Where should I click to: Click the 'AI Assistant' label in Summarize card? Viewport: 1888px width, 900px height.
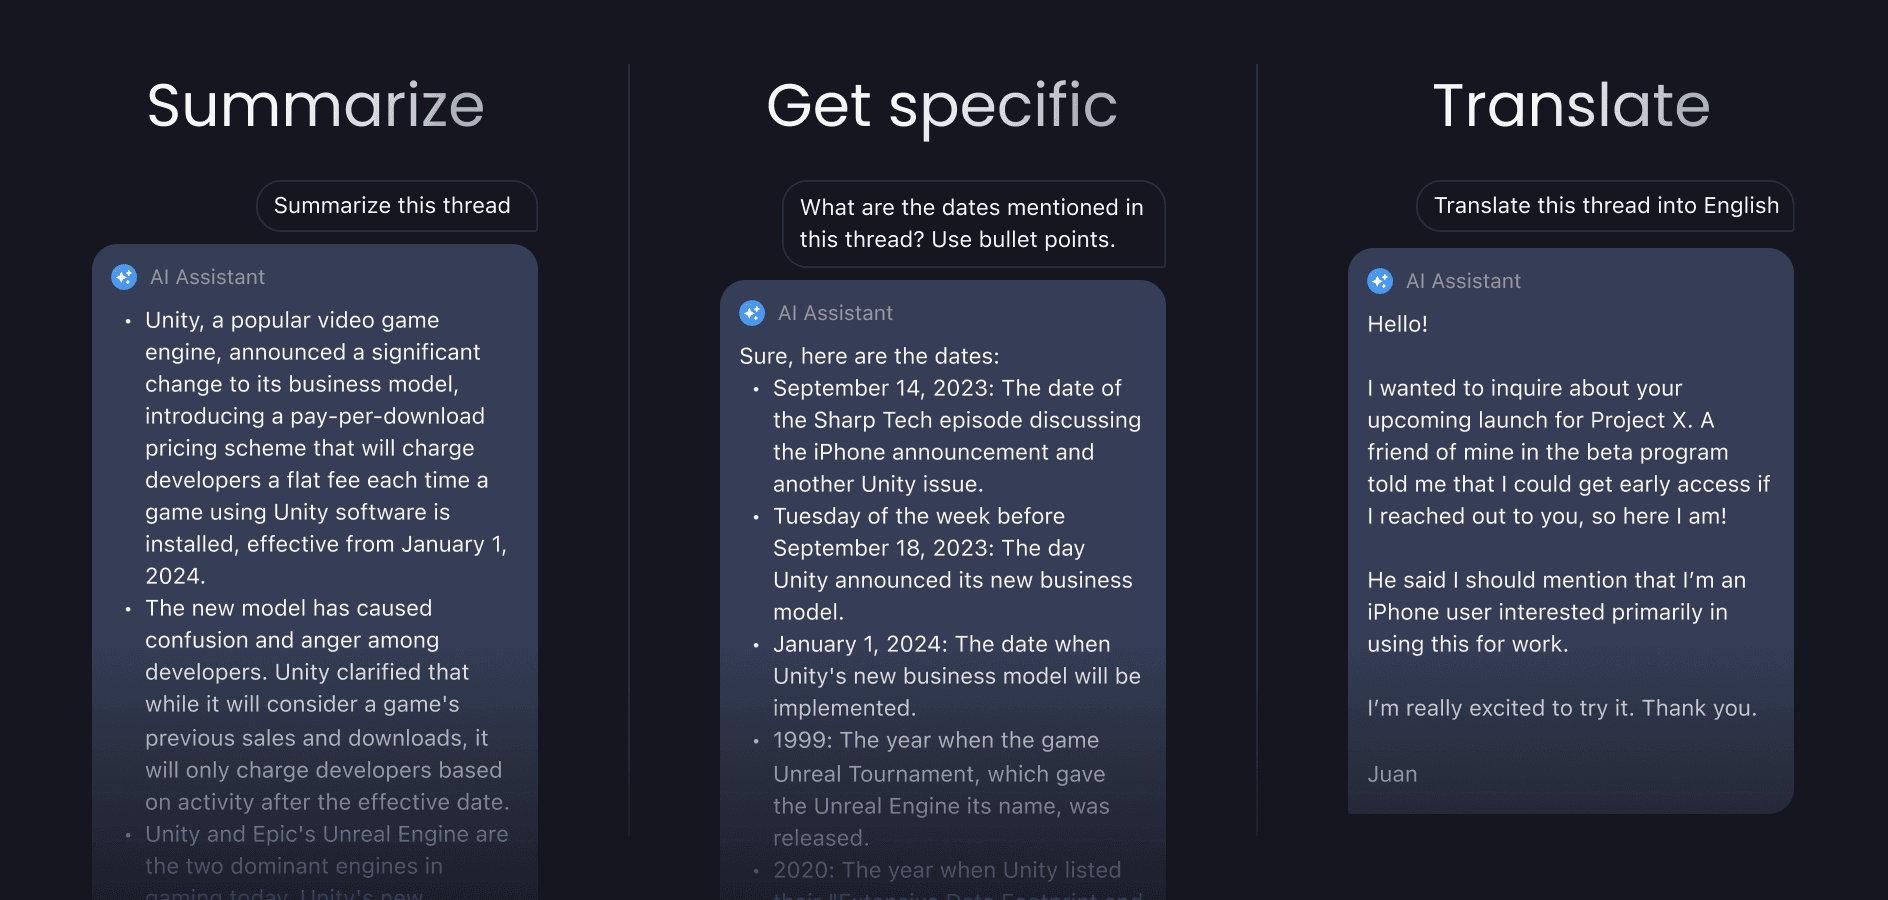[207, 277]
